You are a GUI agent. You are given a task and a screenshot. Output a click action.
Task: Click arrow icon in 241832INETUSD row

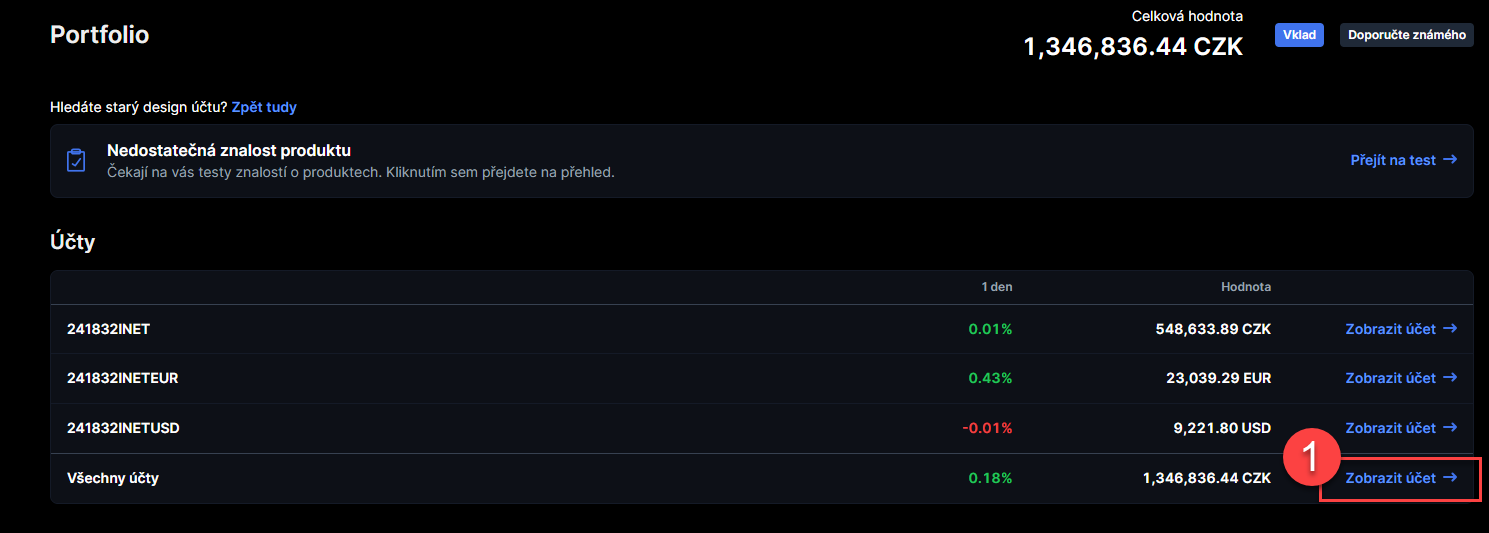[x=1450, y=428]
